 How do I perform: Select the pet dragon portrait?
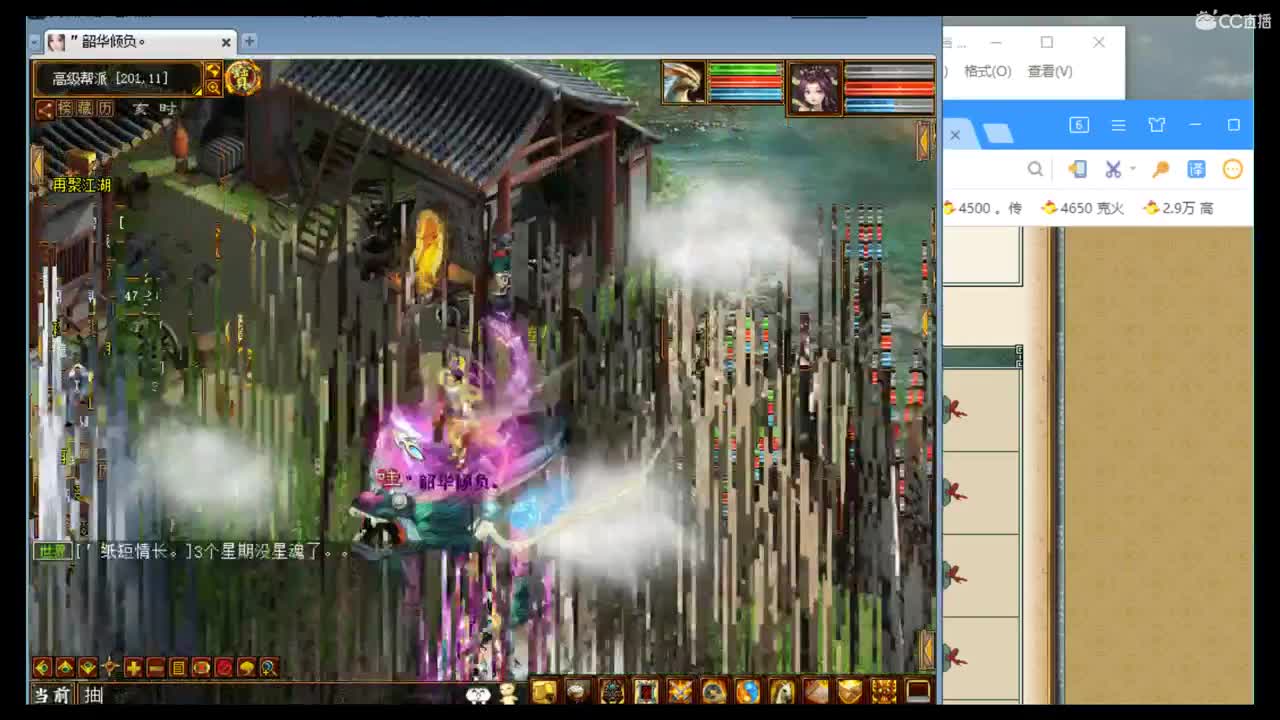(684, 83)
